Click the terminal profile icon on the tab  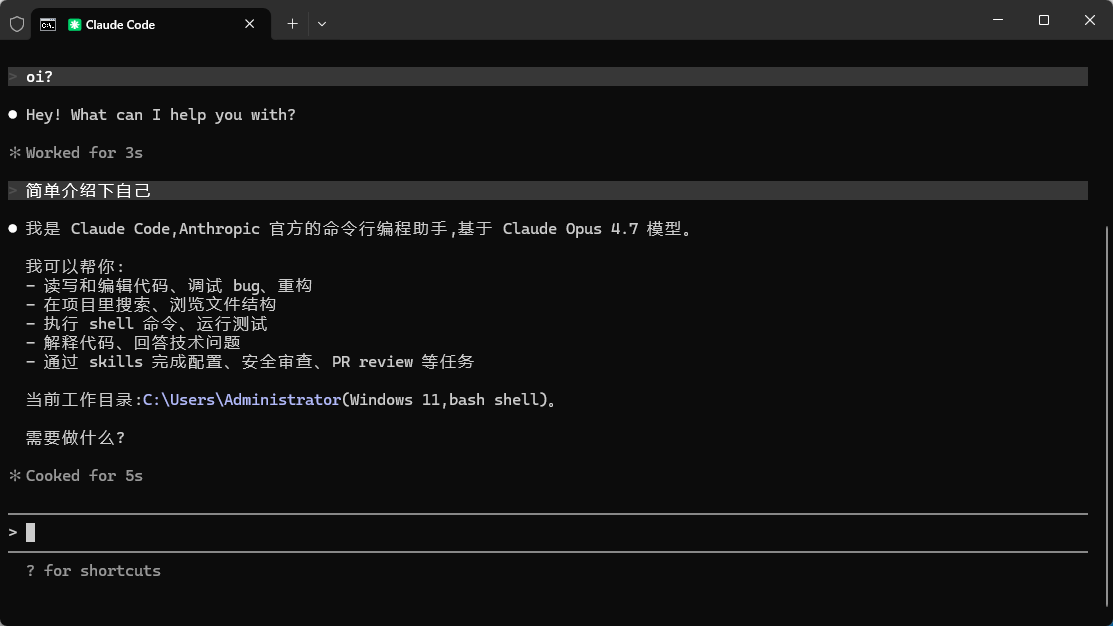[x=48, y=25]
